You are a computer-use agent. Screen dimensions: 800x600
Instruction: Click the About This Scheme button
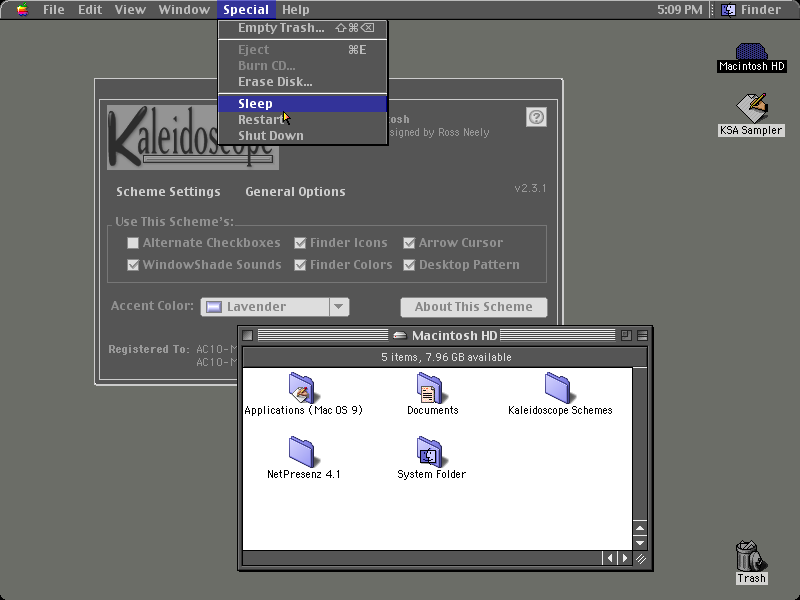coord(473,307)
